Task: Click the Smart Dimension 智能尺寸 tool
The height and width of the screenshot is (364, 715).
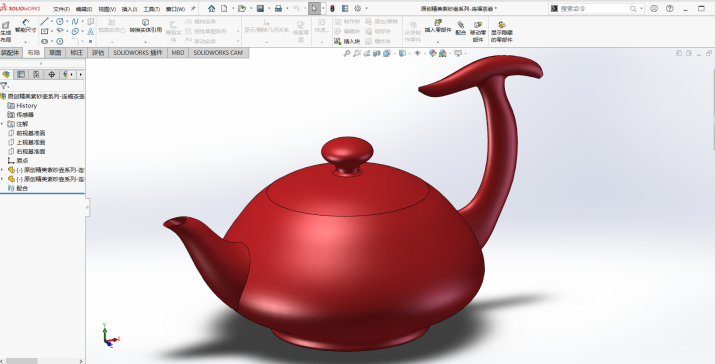Action: [26, 26]
